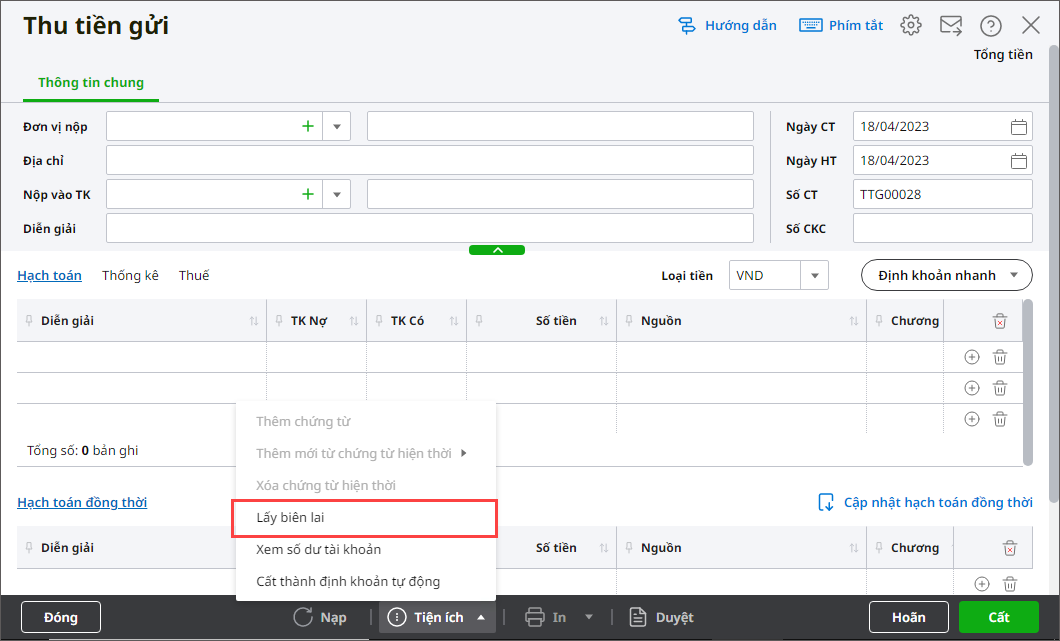Add row using first row plus icon
This screenshot has width=1060, height=641.
(x=971, y=357)
